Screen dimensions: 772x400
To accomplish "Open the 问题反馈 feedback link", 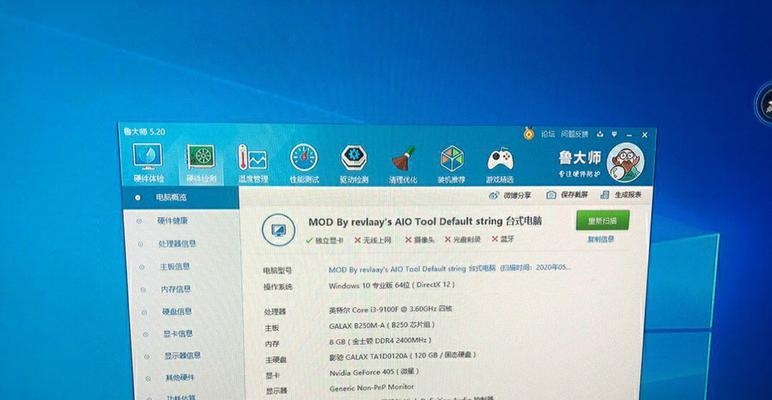I will (x=575, y=134).
